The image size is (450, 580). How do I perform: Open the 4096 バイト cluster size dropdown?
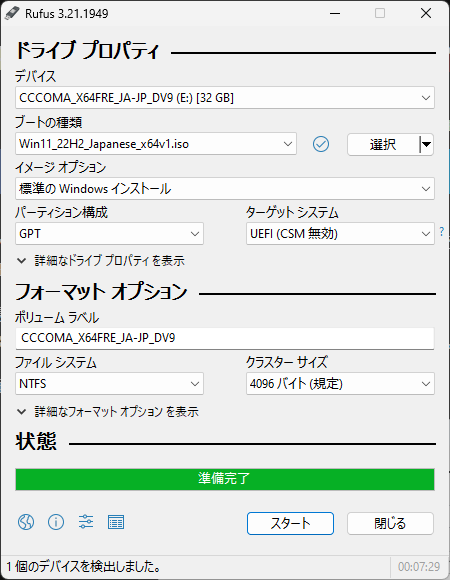click(x=340, y=384)
